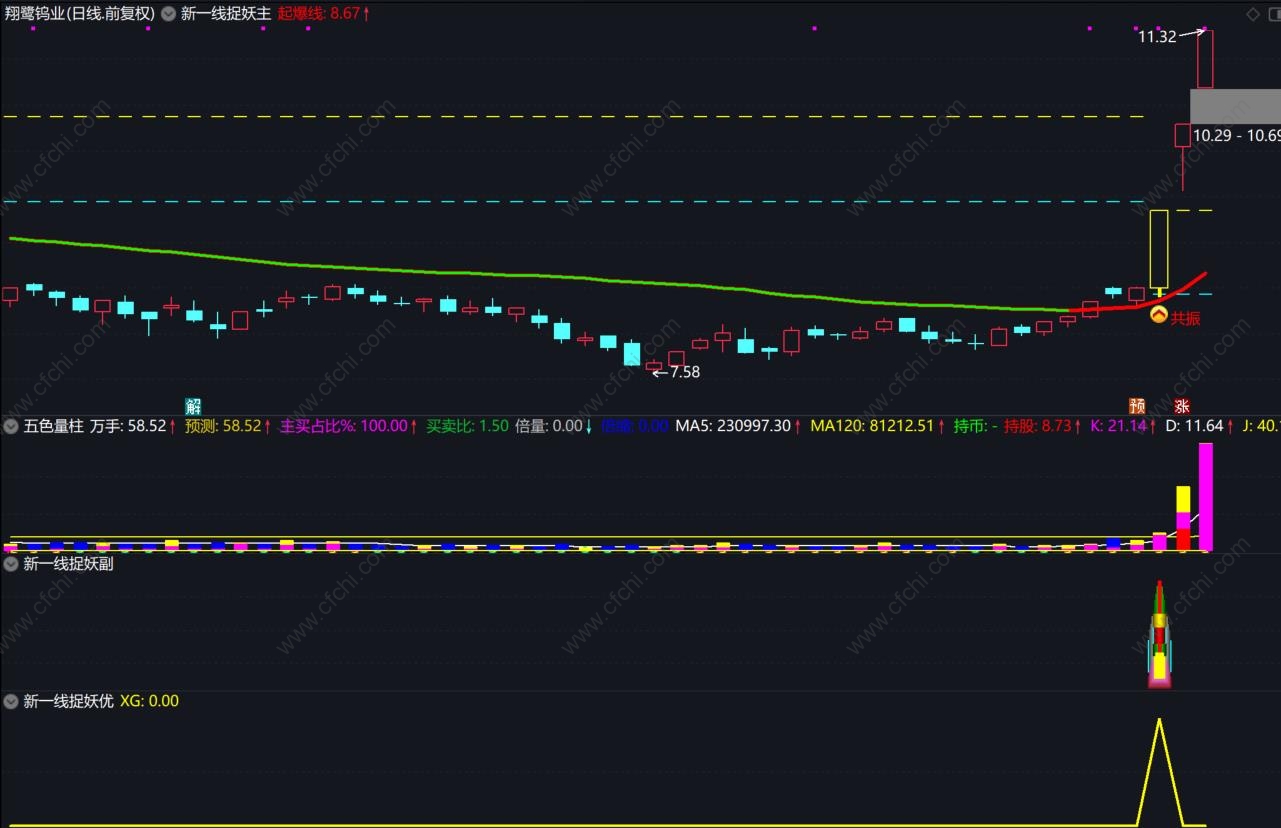Click the 倍量: 0.00 value
1281x828 pixels.
[x=553, y=426]
